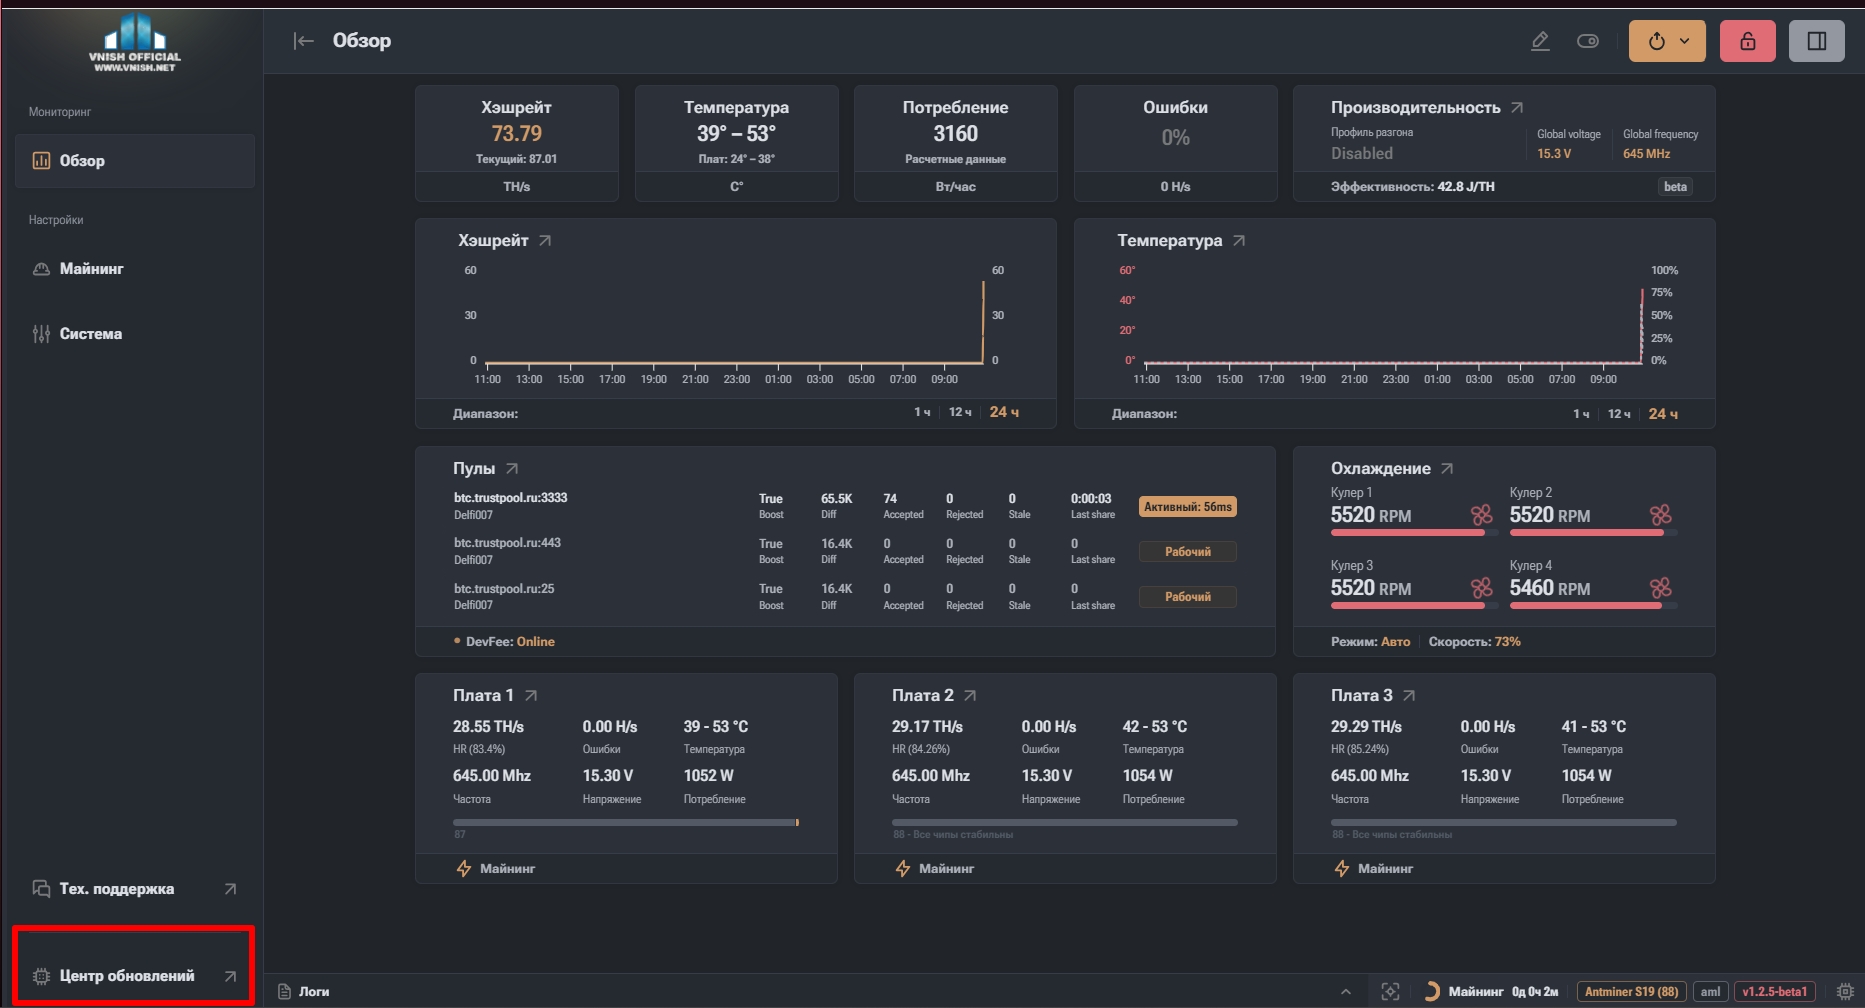Select 24 ч range on Хэшрейт chart
The image size is (1865, 1008).
point(1004,412)
